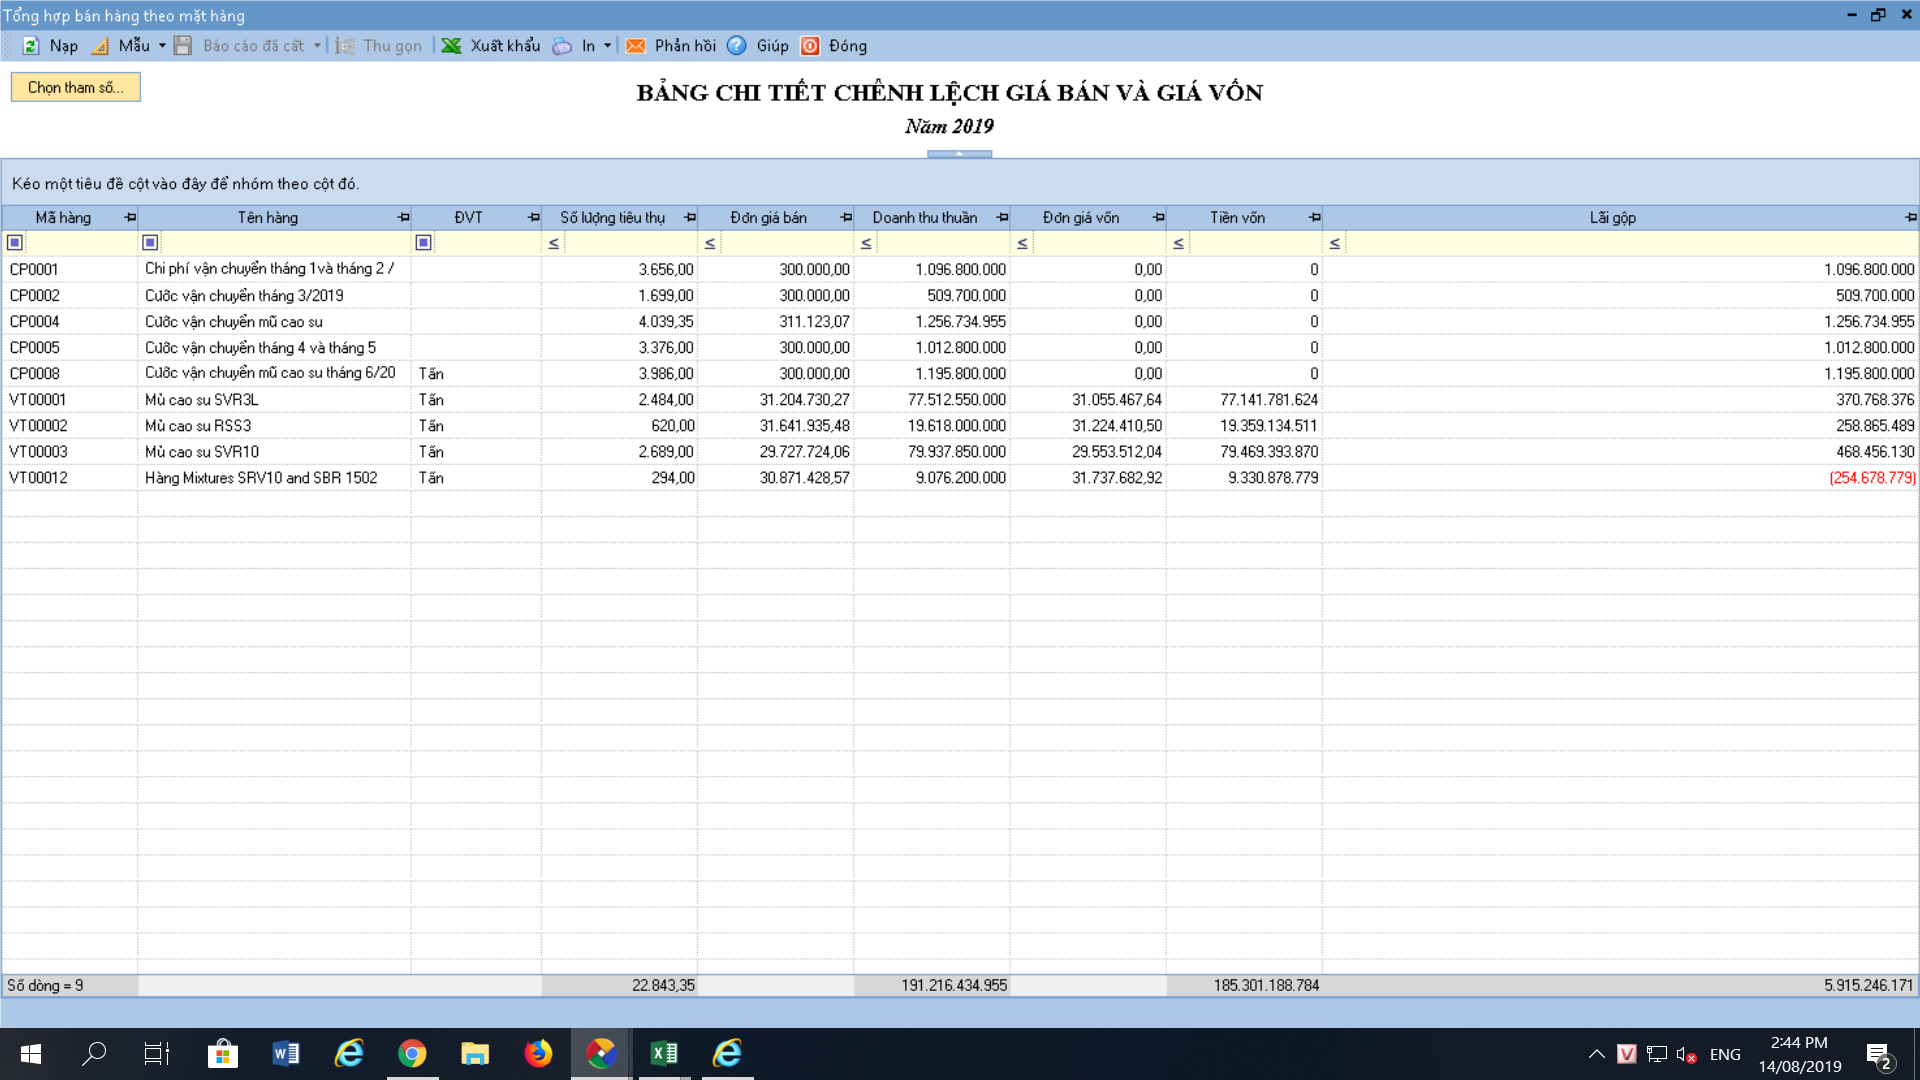Click the Chọn tham số button
The width and height of the screenshot is (1920, 1080).
pyautogui.click(x=76, y=87)
